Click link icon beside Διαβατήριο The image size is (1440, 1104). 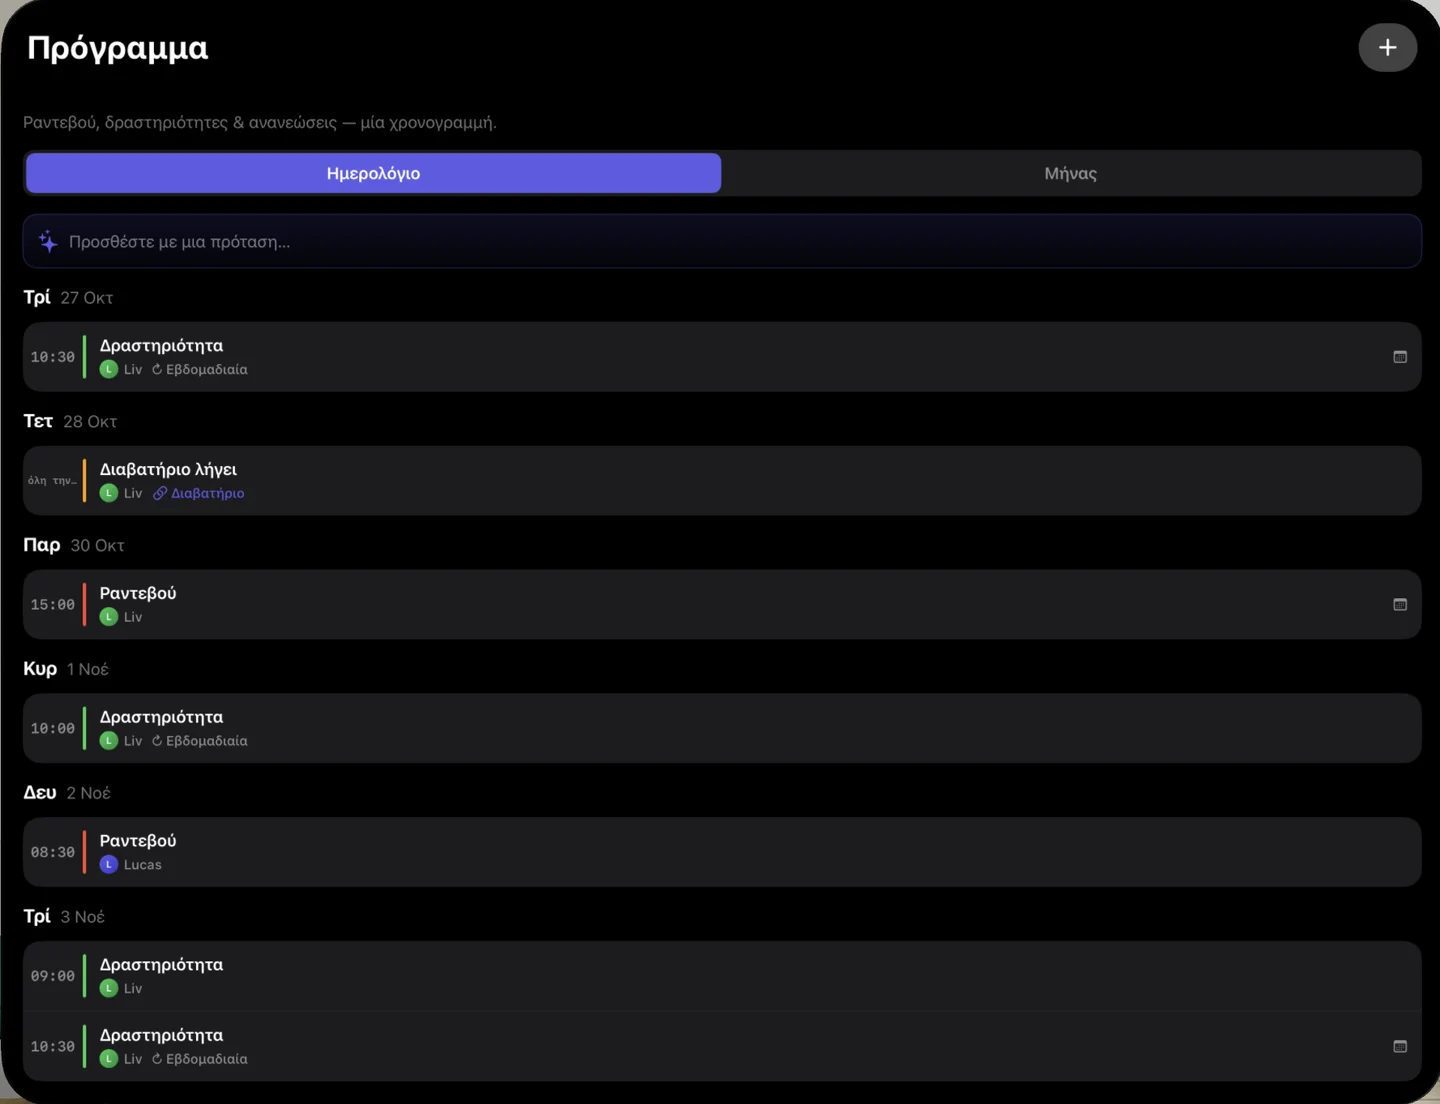click(160, 493)
